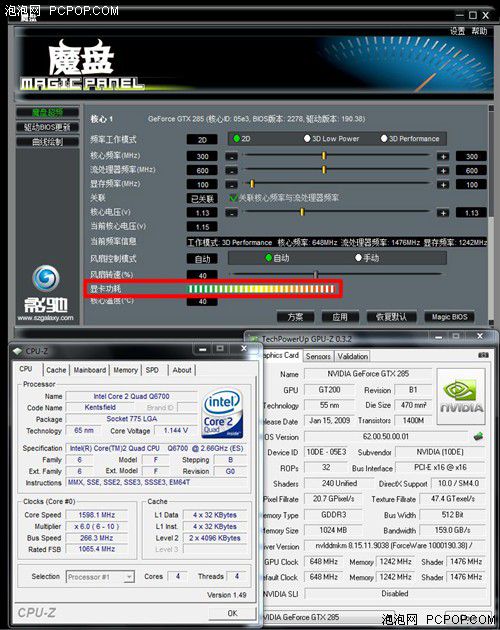Image resolution: width=500 pixels, height=630 pixels.
Task: Open the 驱动BIOS更新 section
Action: [x=47, y=127]
